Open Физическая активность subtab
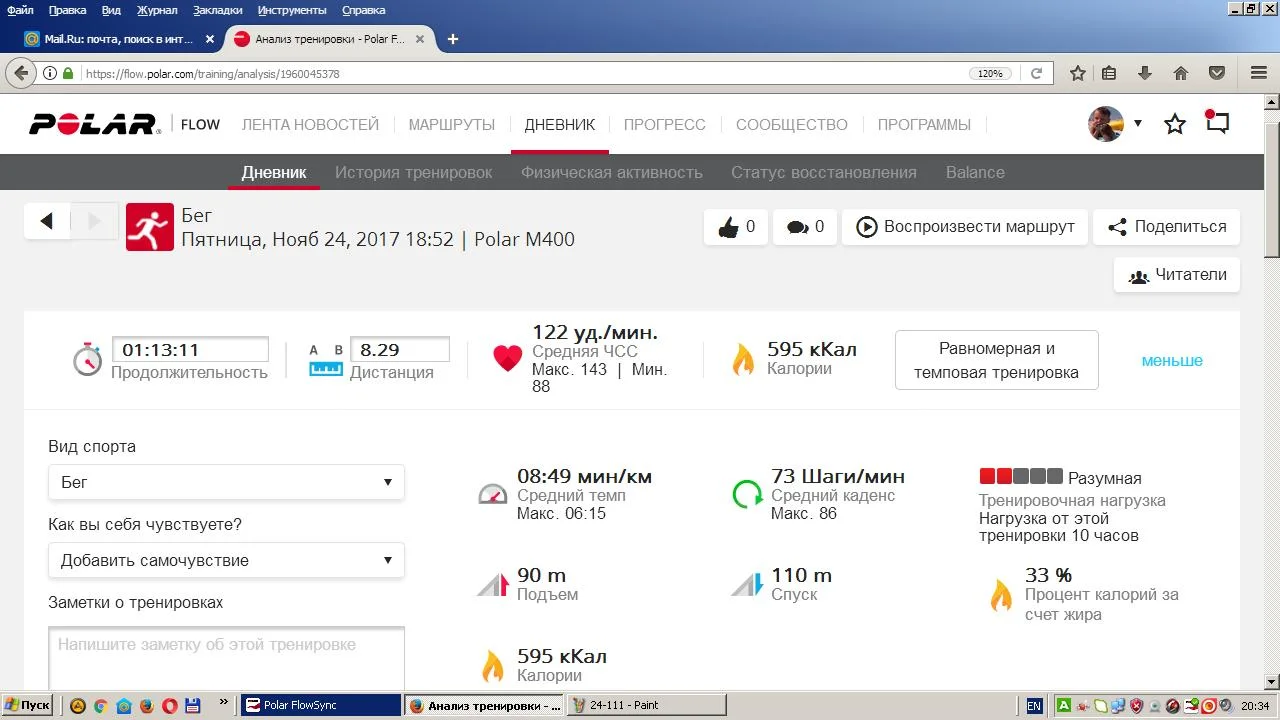 pos(612,172)
